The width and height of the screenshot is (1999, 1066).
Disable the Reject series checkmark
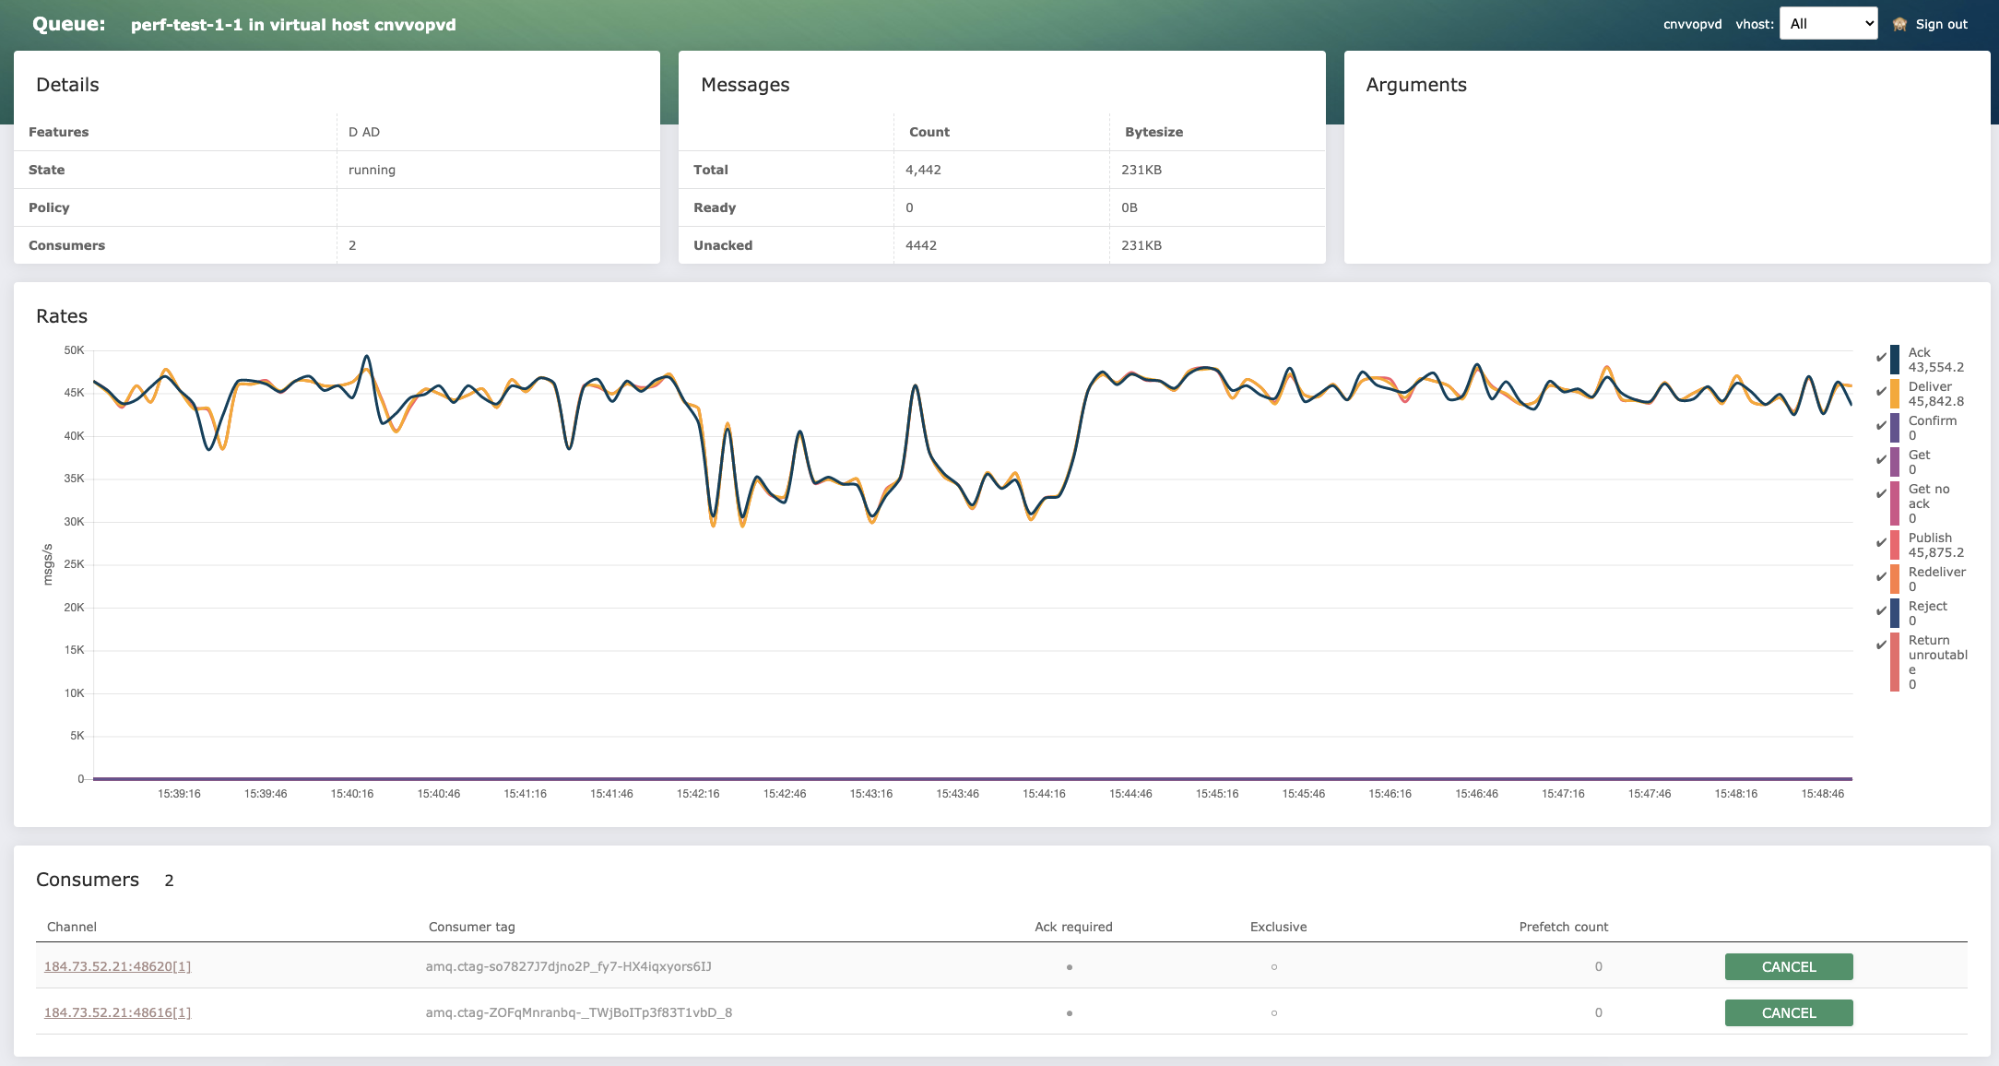pyautogui.click(x=1881, y=610)
